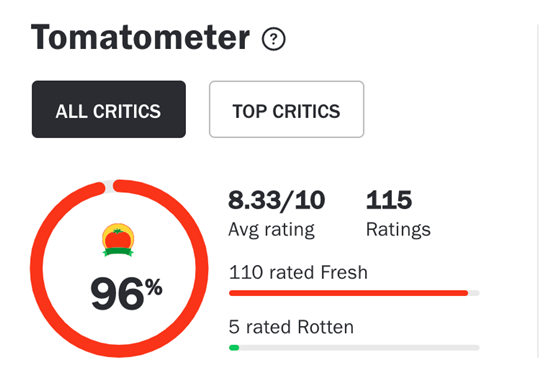Screen dimensions: 550x382
Task: Click the Tomatometer heading
Action: point(140,37)
